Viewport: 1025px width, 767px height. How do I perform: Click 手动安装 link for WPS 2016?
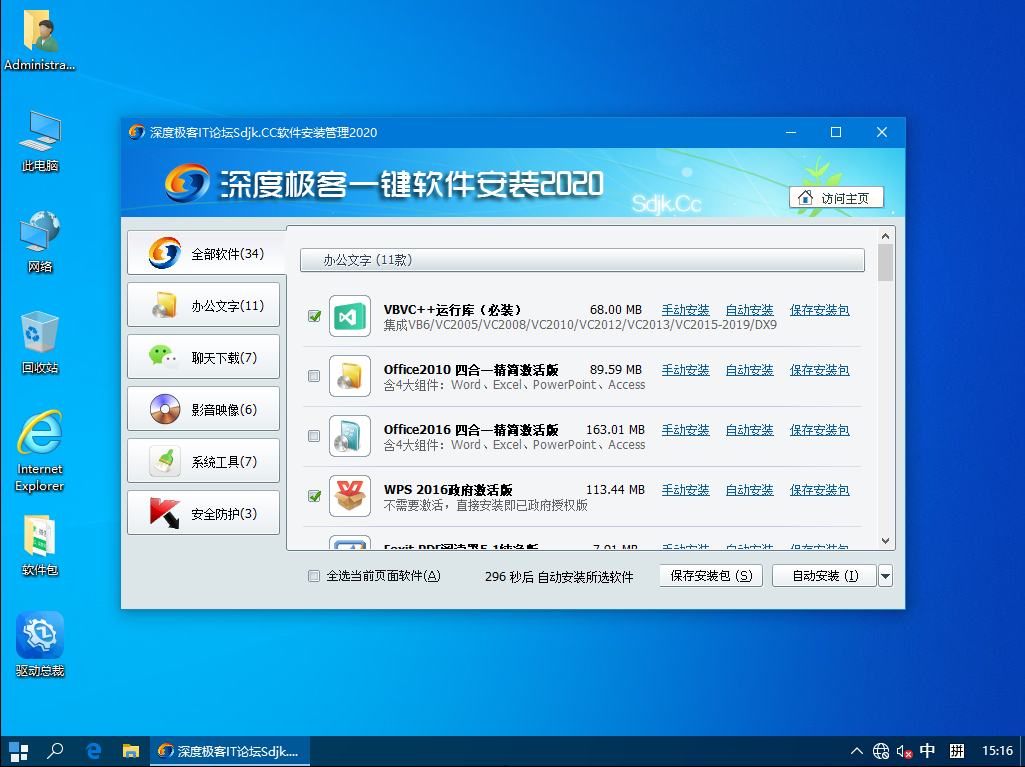tap(685, 490)
